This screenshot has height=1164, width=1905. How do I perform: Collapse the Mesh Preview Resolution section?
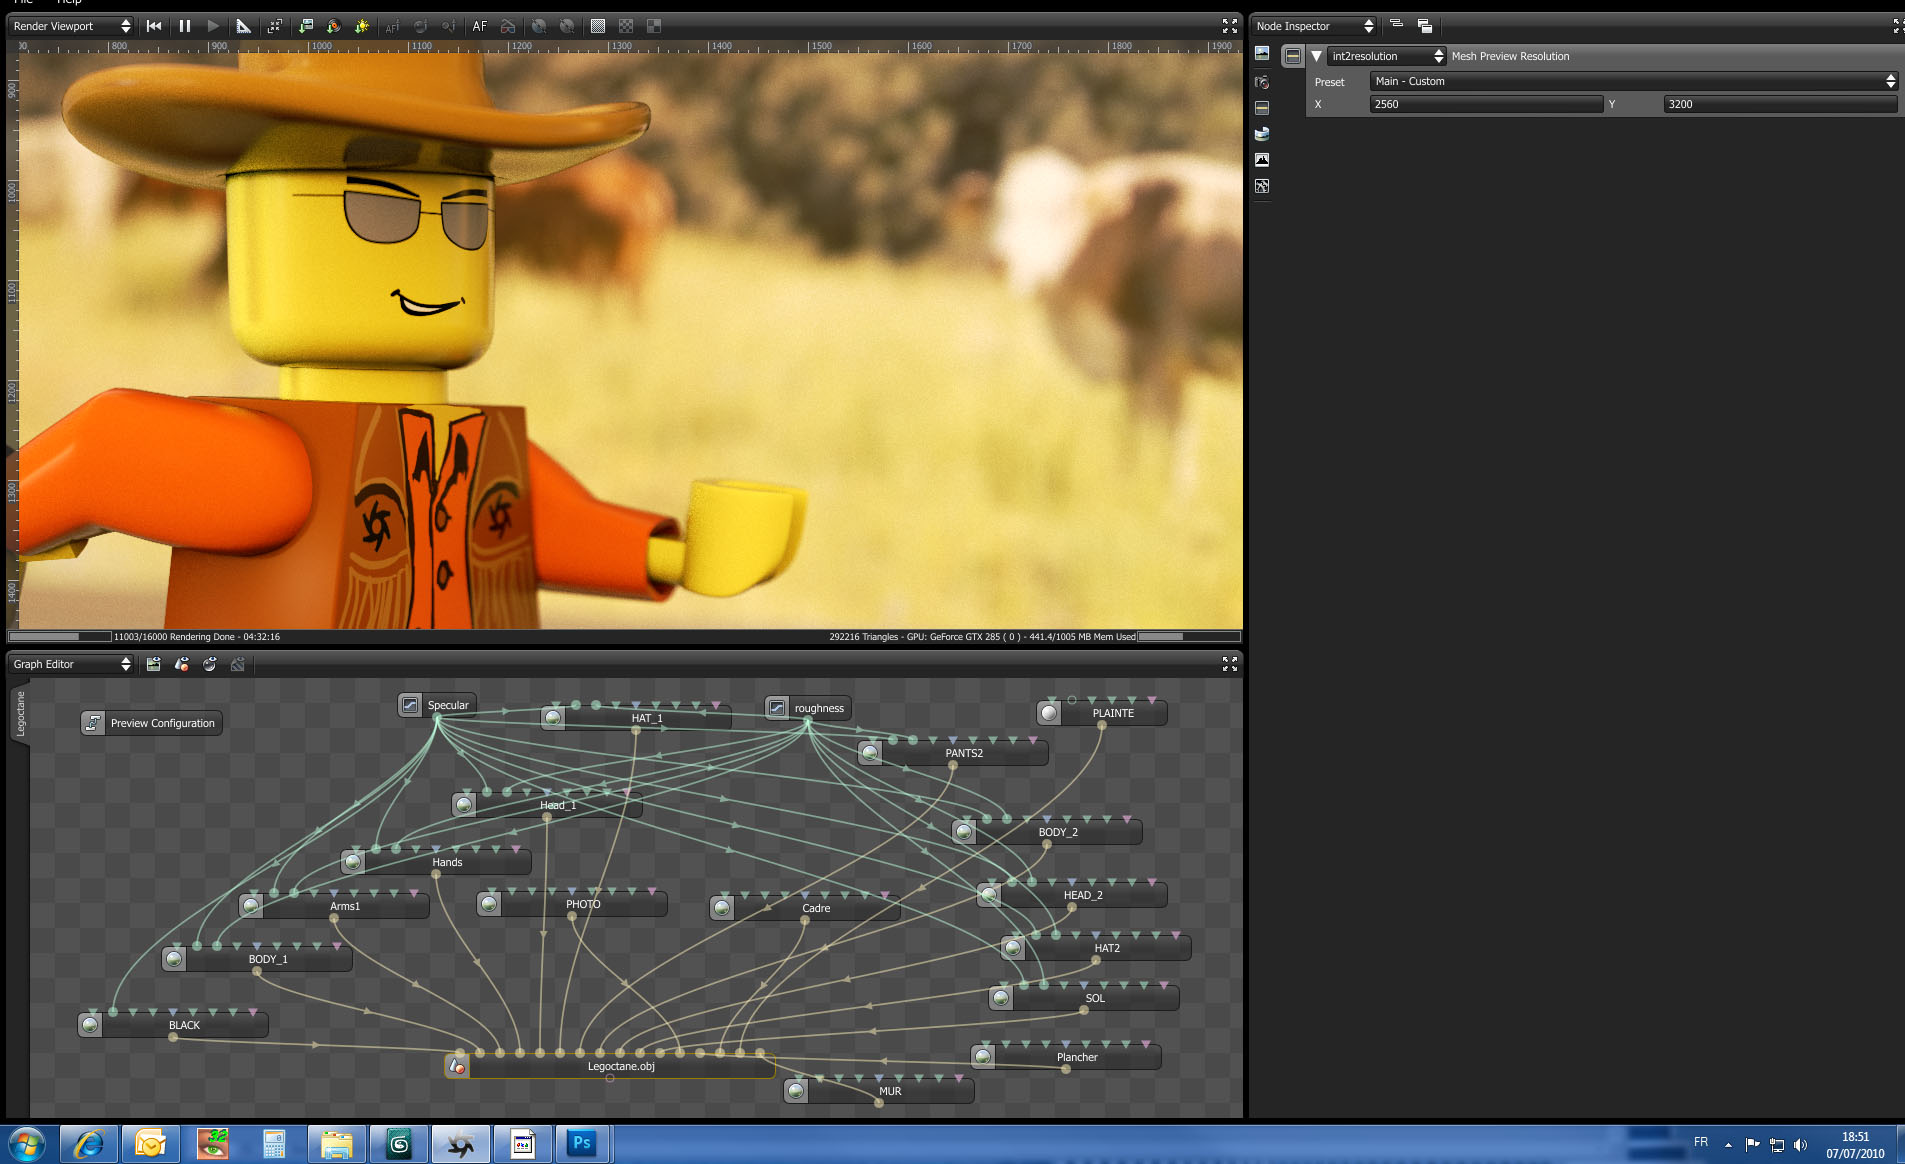click(1316, 56)
